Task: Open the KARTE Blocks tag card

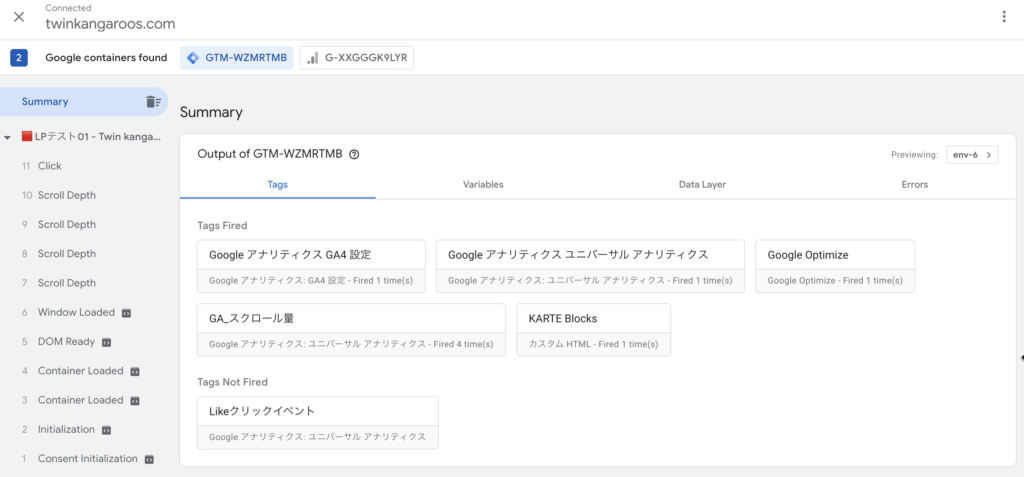Action: 593,330
